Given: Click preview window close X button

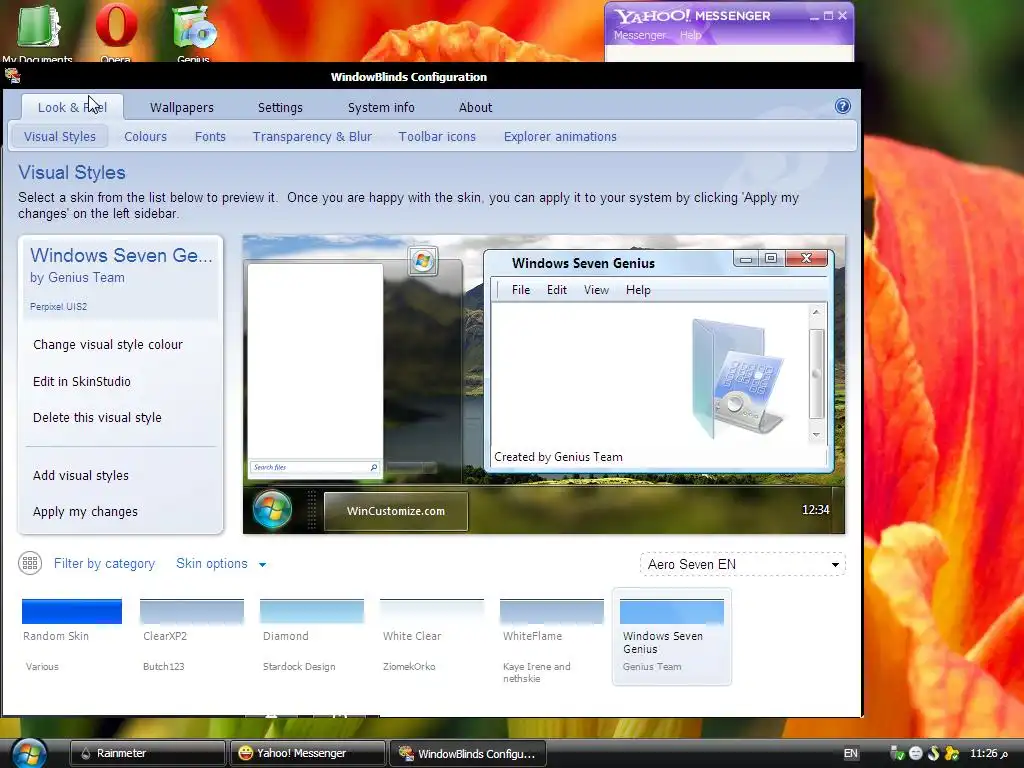Looking at the screenshot, I should 807,258.
